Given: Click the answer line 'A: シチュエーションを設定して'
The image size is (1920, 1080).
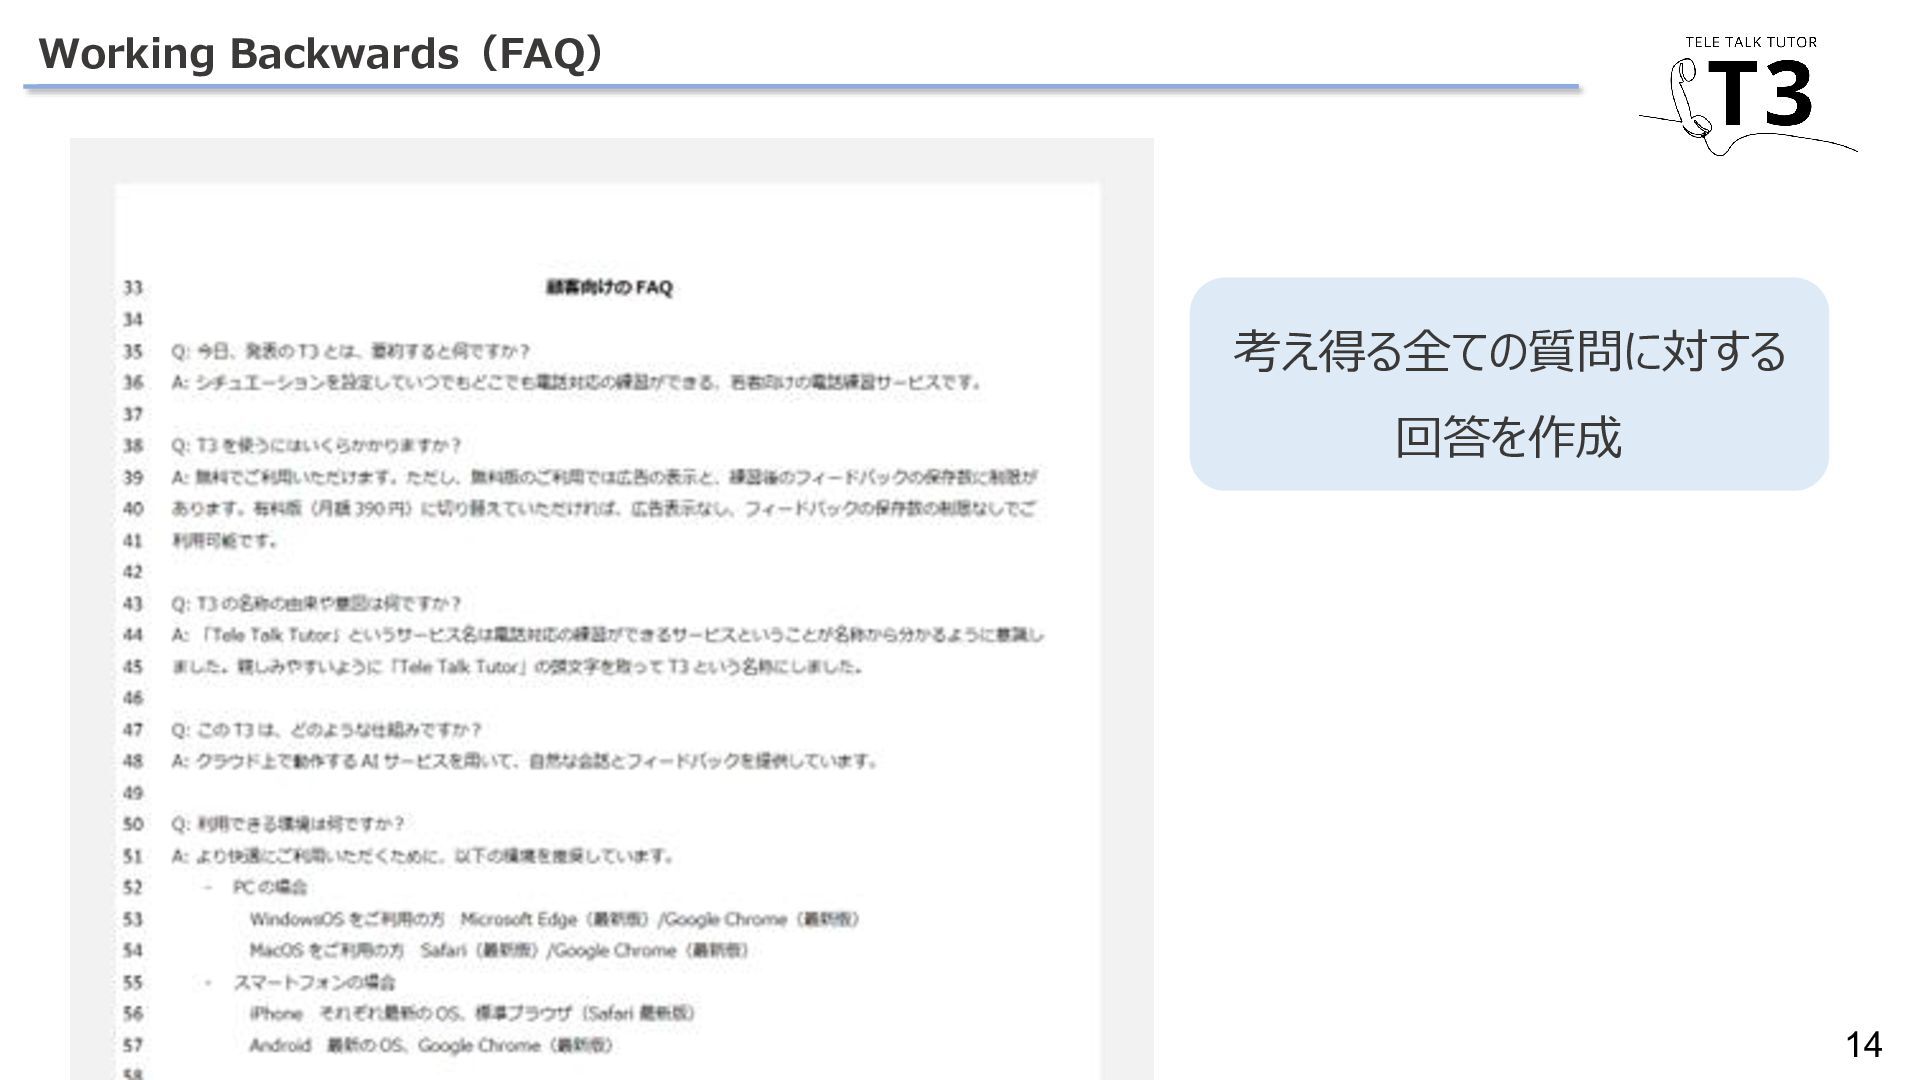Looking at the screenshot, I should point(577,382).
